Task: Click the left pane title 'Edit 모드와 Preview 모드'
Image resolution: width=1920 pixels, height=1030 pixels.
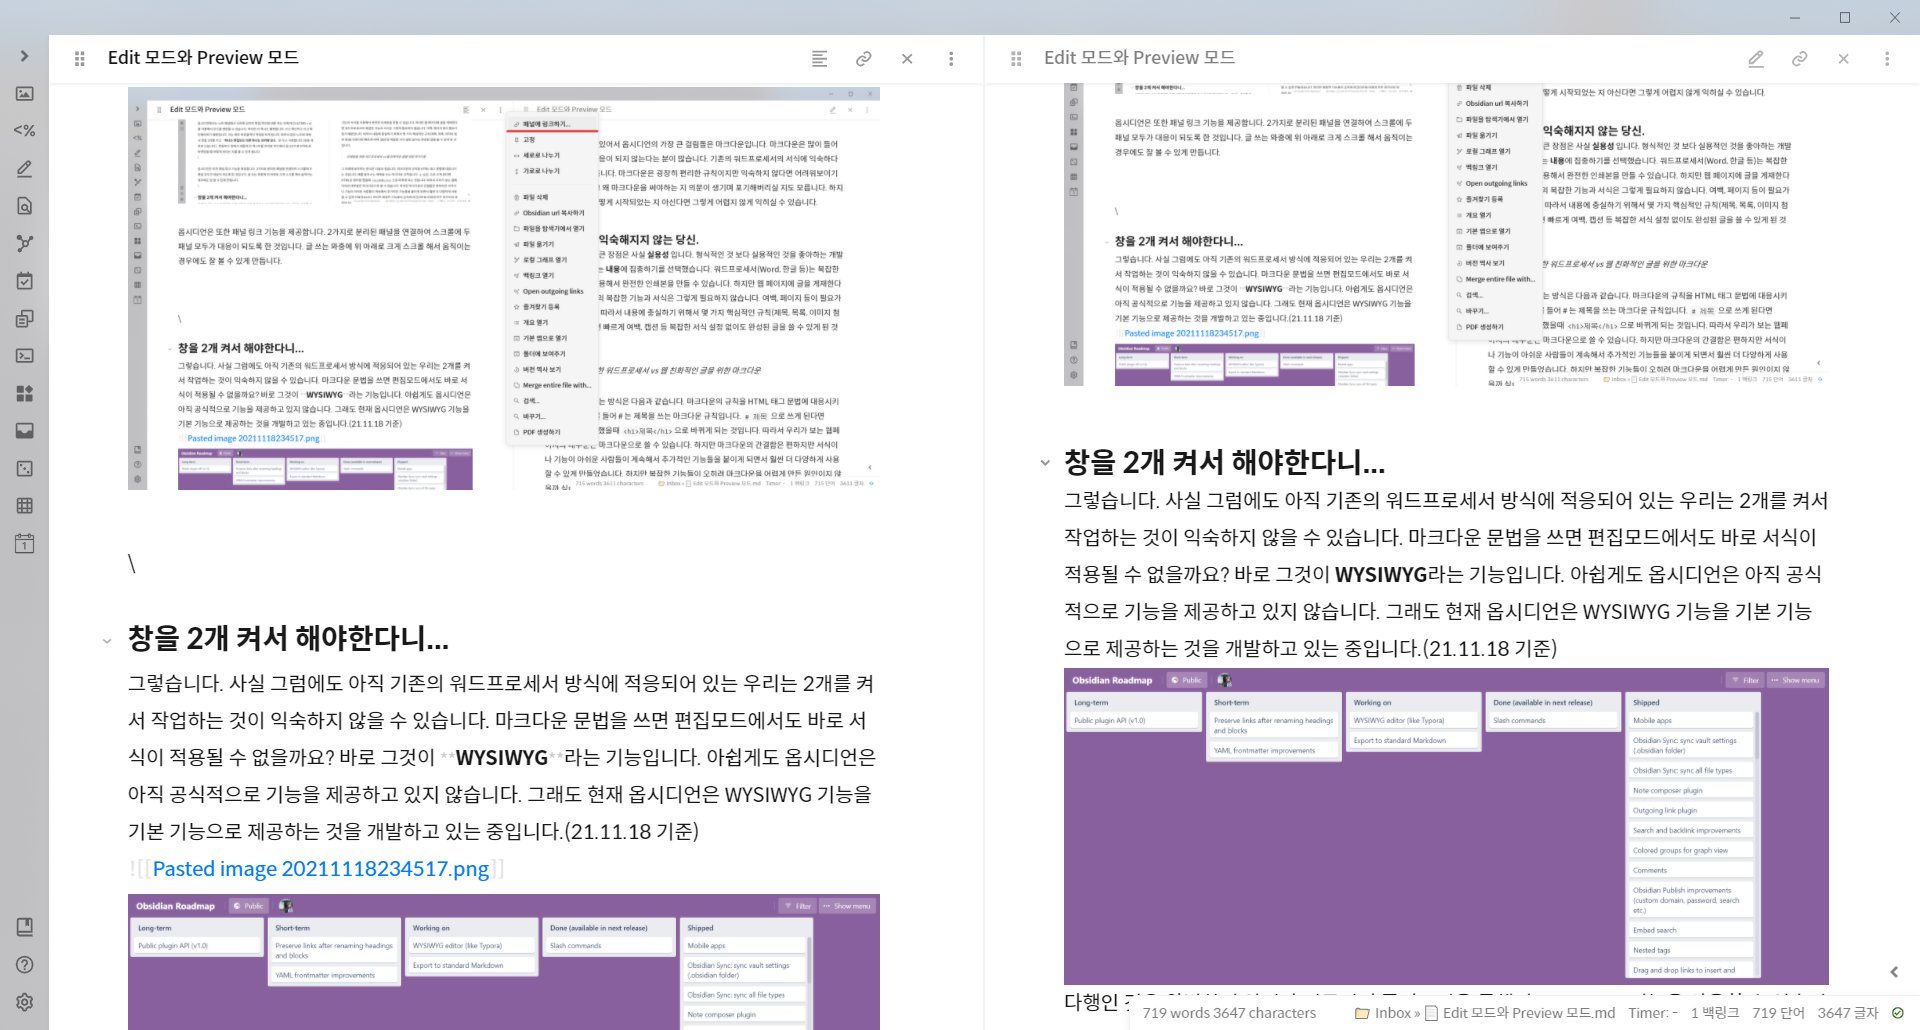Action: [x=203, y=58]
